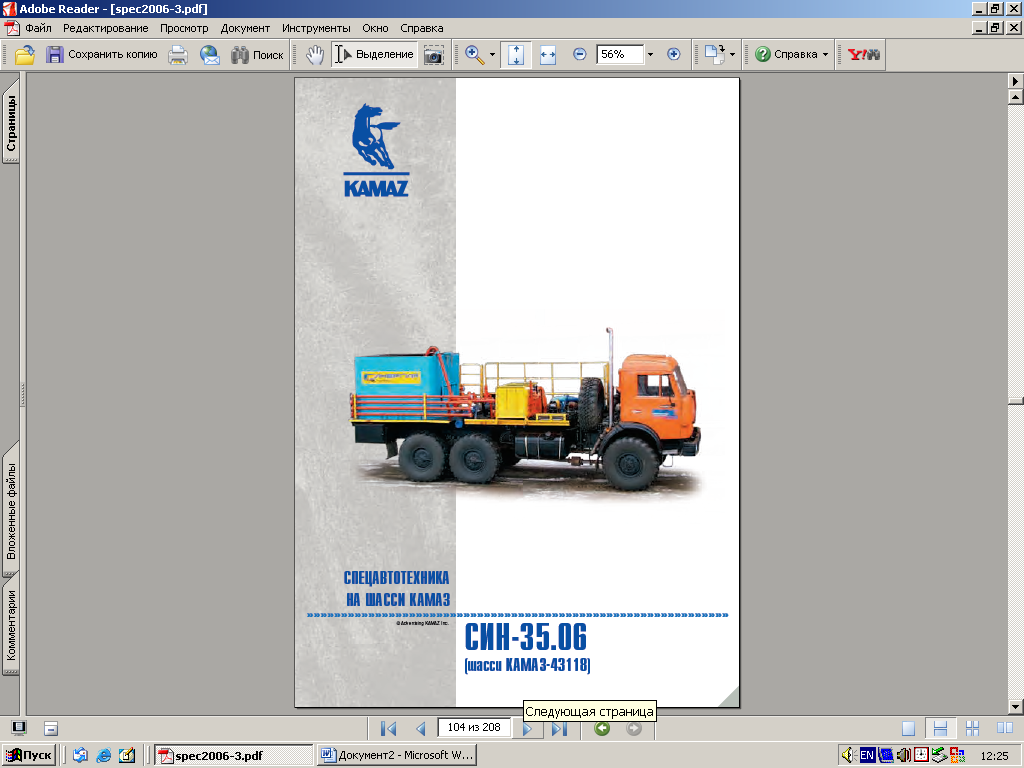Screen dimensions: 1024x768
Task: Toggle Fit Page view button
Action: (x=516, y=55)
